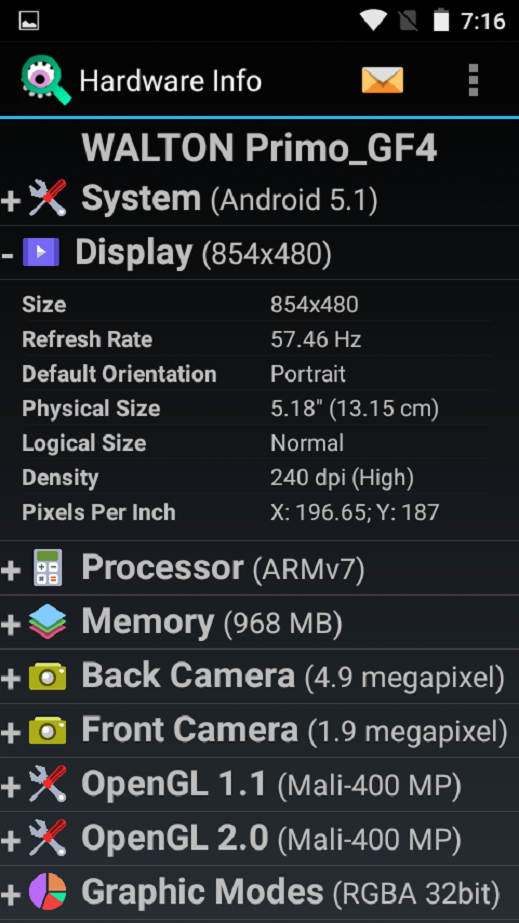The height and width of the screenshot is (923, 519).
Task: Click the Memory stacked-layers icon
Action: (48, 622)
